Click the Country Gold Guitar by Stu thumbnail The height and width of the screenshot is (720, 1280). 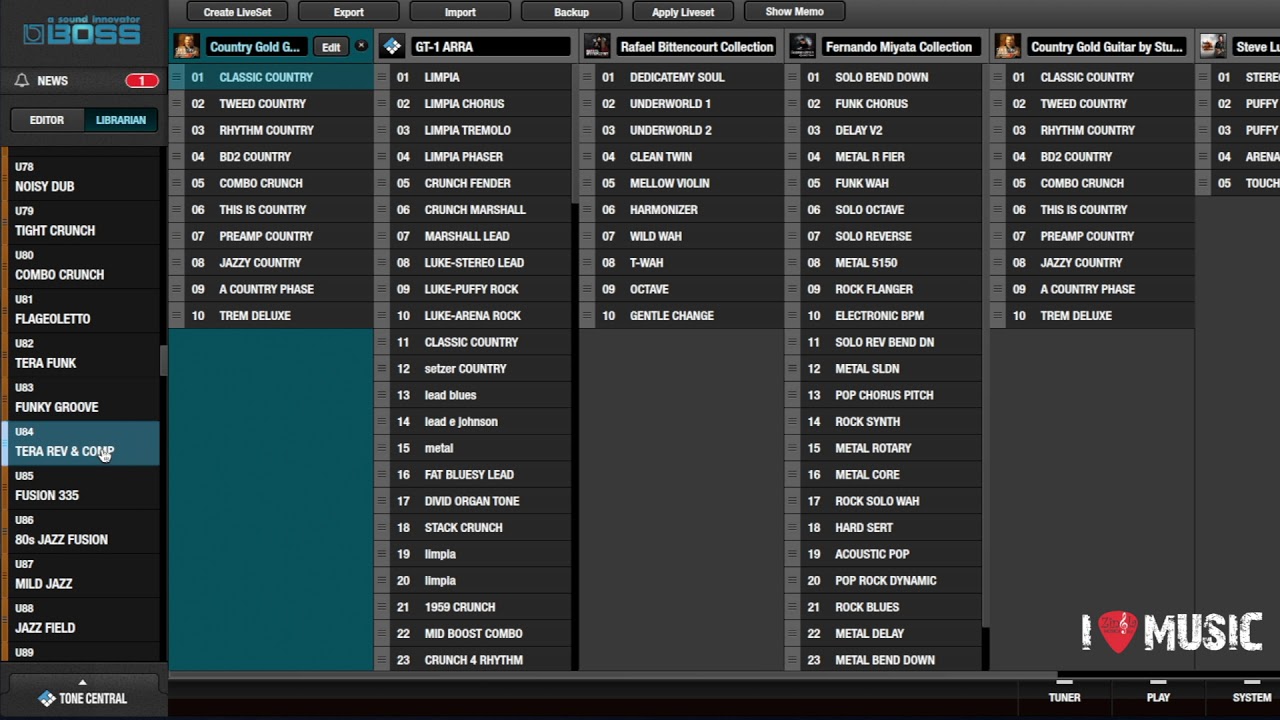click(1008, 46)
